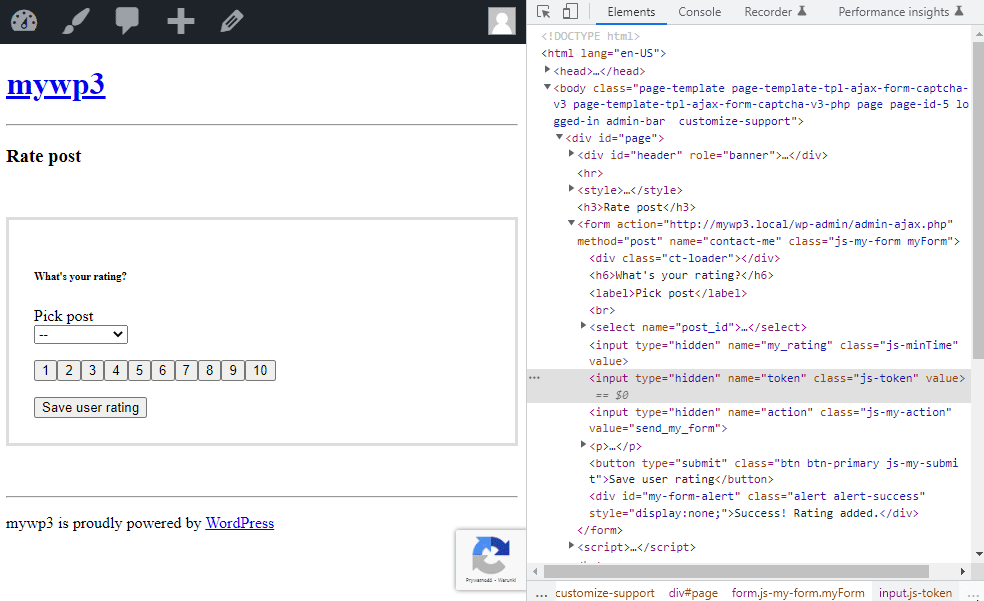Viewport: 984px width, 601px height.
Task: Open the Pick post dropdown
Action: click(80, 334)
